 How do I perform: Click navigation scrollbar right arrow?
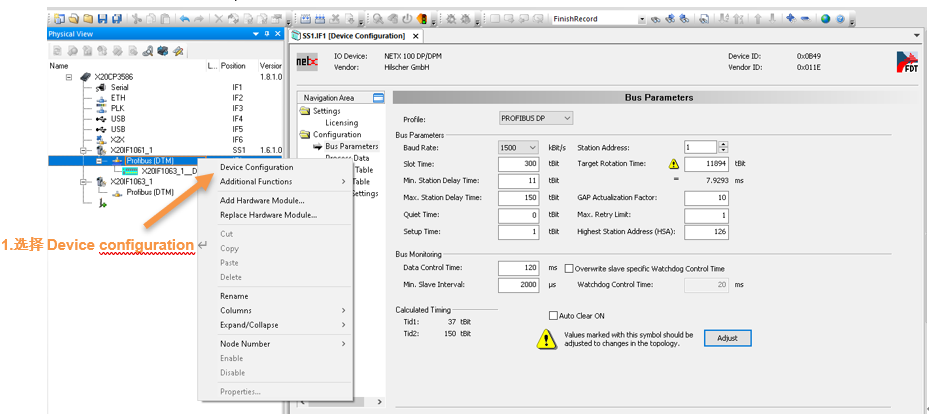pos(380,402)
